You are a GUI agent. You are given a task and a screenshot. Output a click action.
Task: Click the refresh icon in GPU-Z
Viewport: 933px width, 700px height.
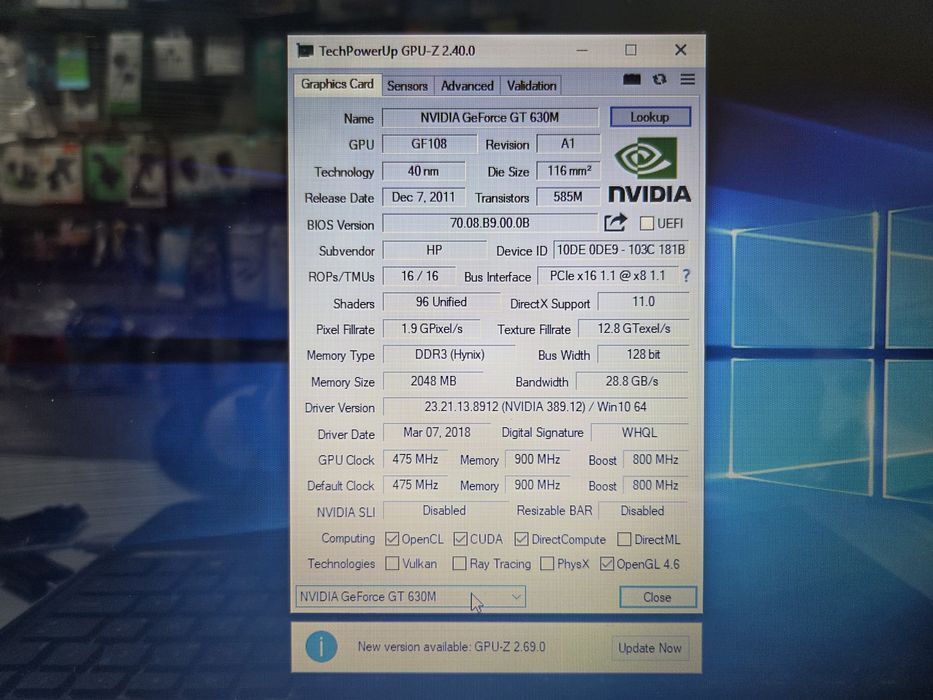click(x=659, y=79)
